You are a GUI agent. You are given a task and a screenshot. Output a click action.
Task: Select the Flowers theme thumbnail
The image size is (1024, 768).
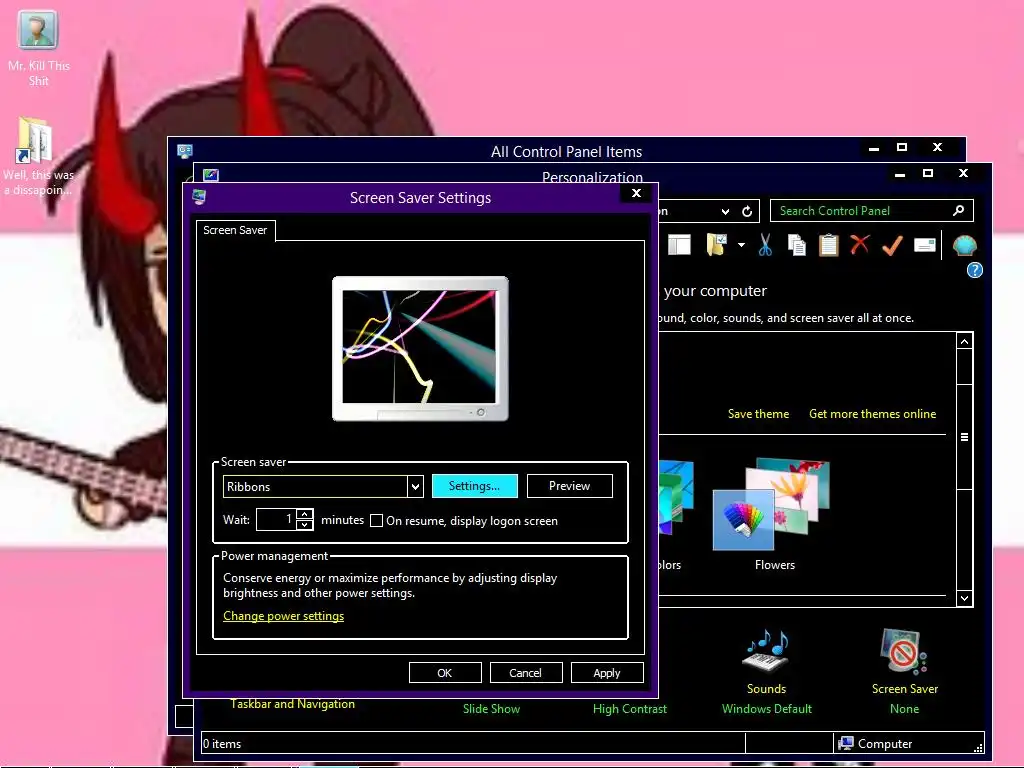click(771, 504)
